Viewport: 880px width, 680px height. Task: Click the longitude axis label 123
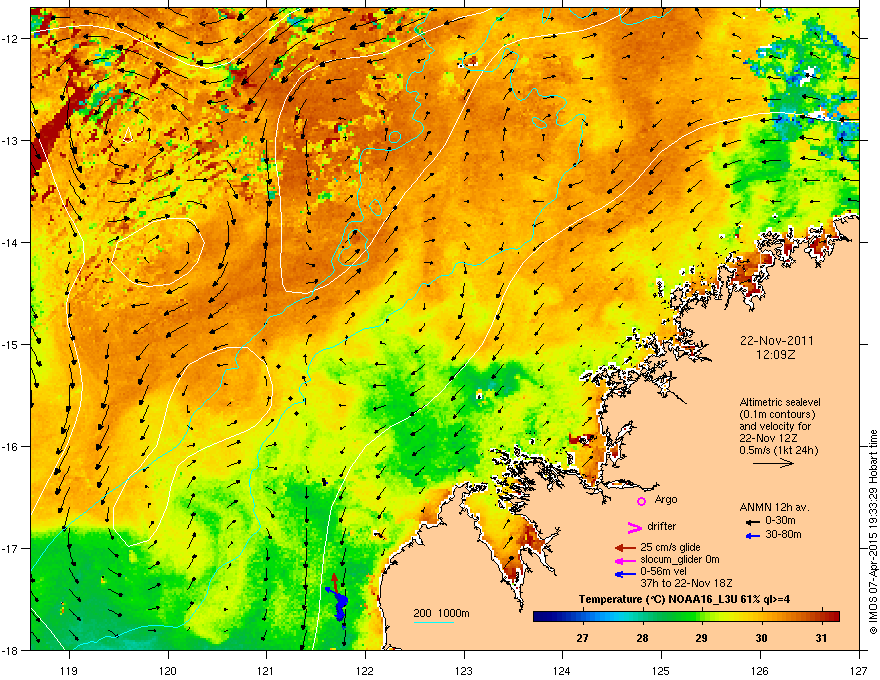(464, 670)
